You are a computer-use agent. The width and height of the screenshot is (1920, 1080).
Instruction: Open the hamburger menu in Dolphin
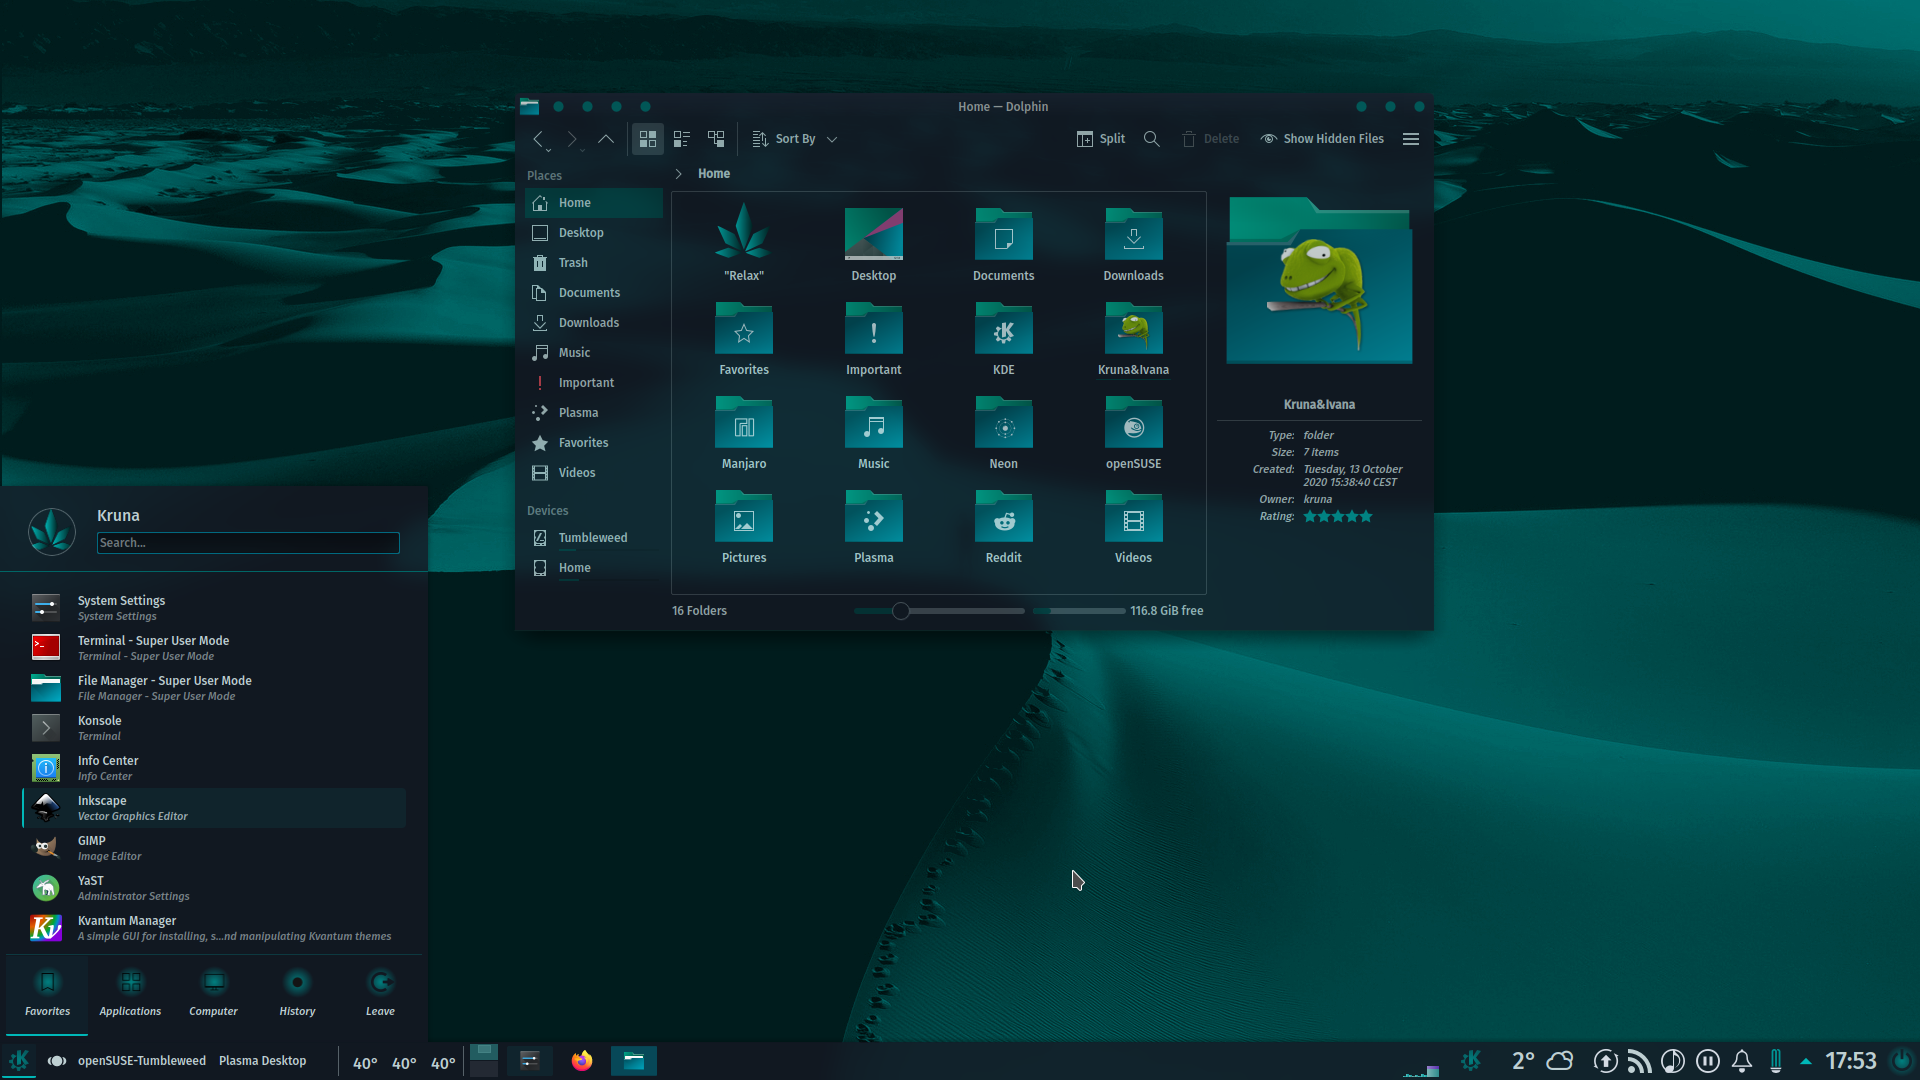(x=1411, y=139)
